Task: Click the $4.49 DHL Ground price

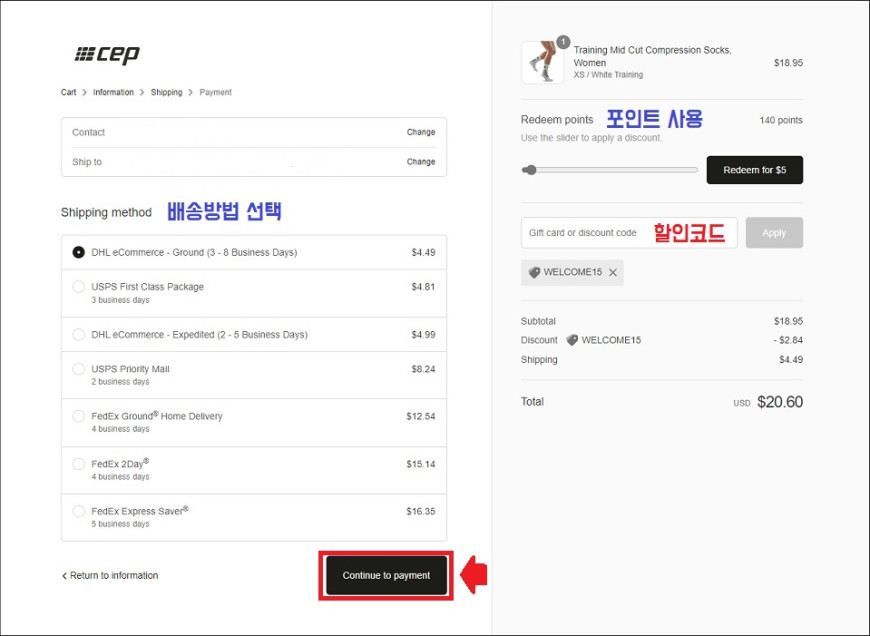Action: (423, 253)
